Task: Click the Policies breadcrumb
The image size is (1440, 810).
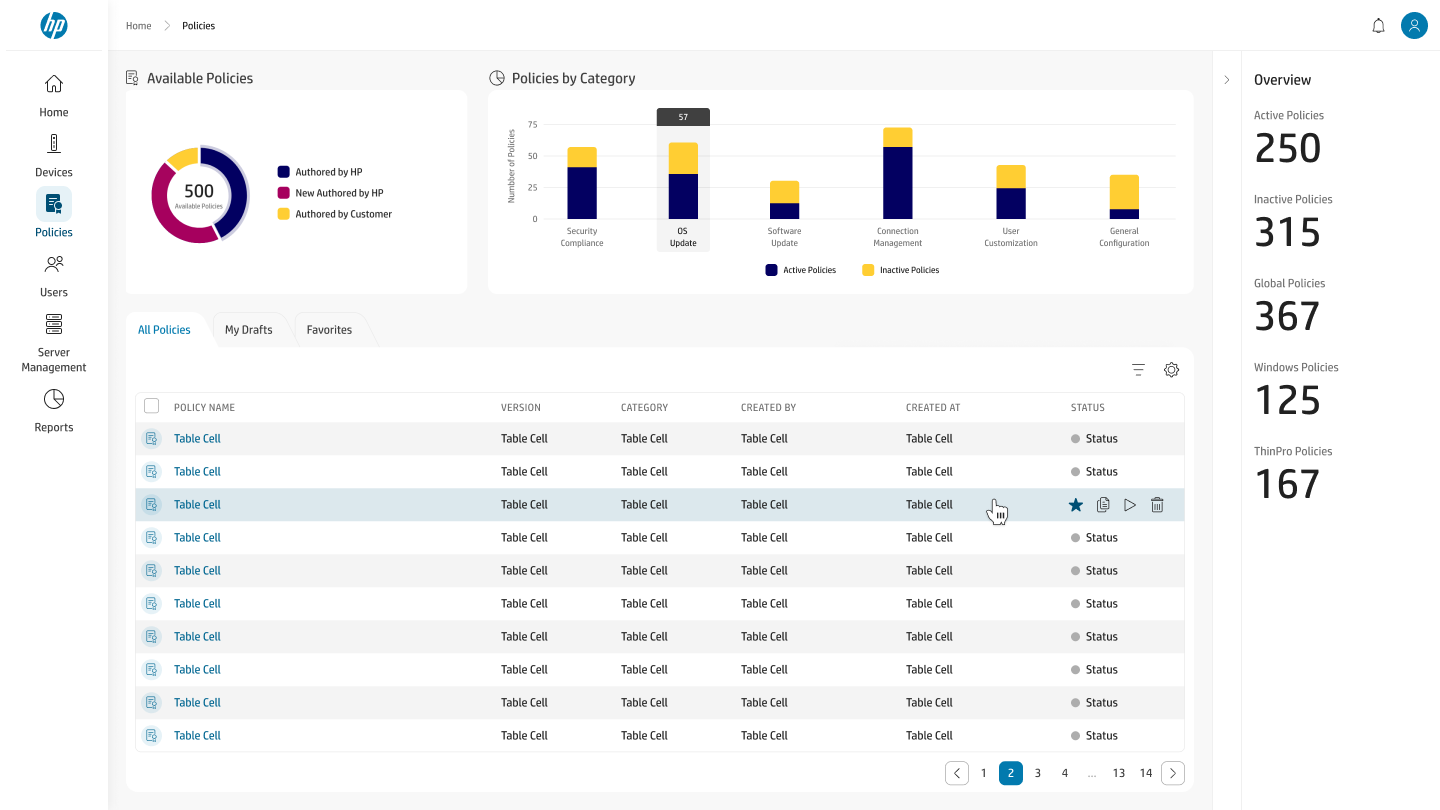Action: [x=198, y=26]
